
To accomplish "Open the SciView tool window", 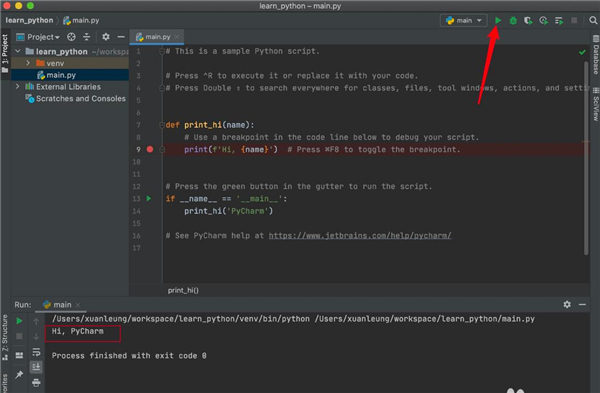I will coord(595,104).
